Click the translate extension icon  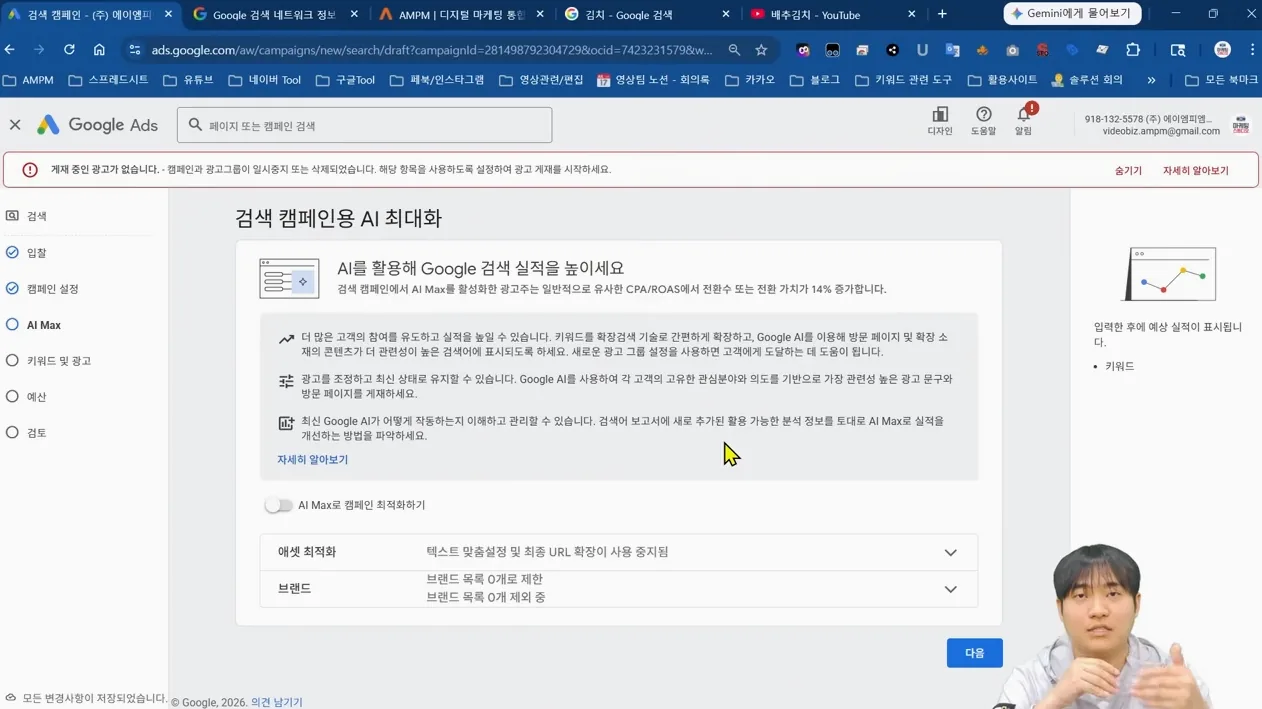[x=952, y=50]
